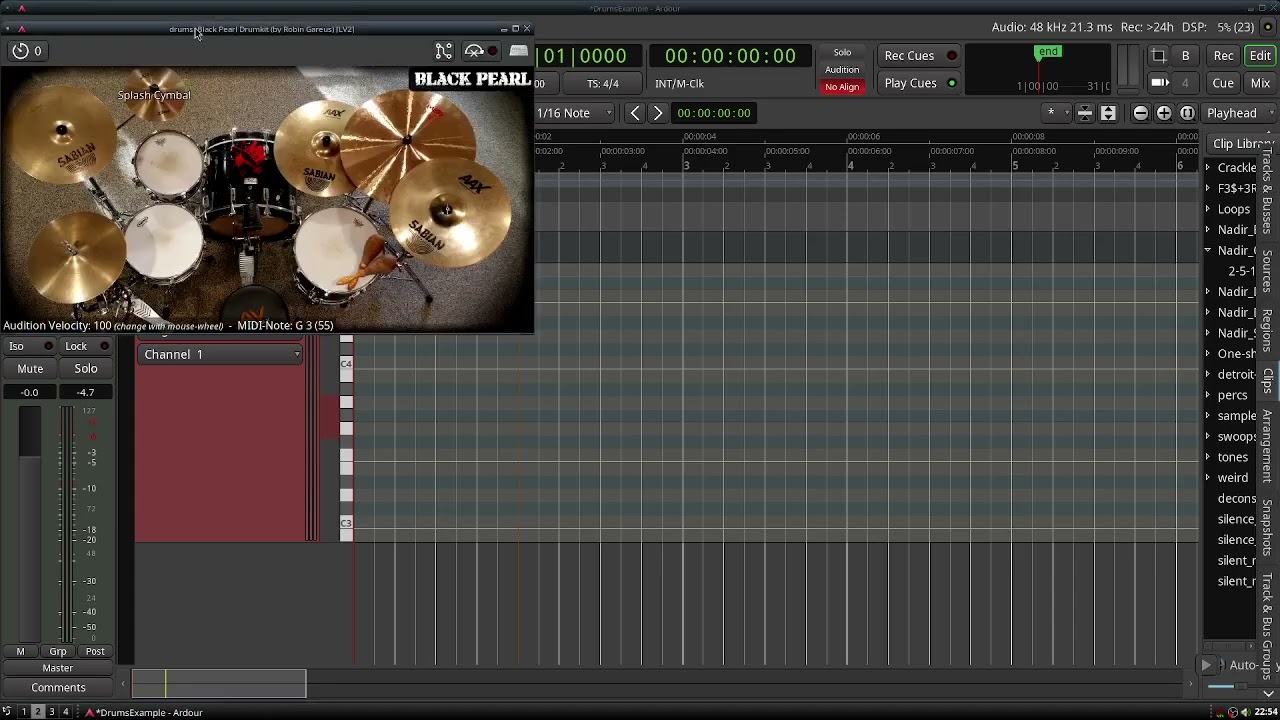Open the Arrangement sidebar tab
Viewport: 1280px width, 720px height.
(1268, 446)
